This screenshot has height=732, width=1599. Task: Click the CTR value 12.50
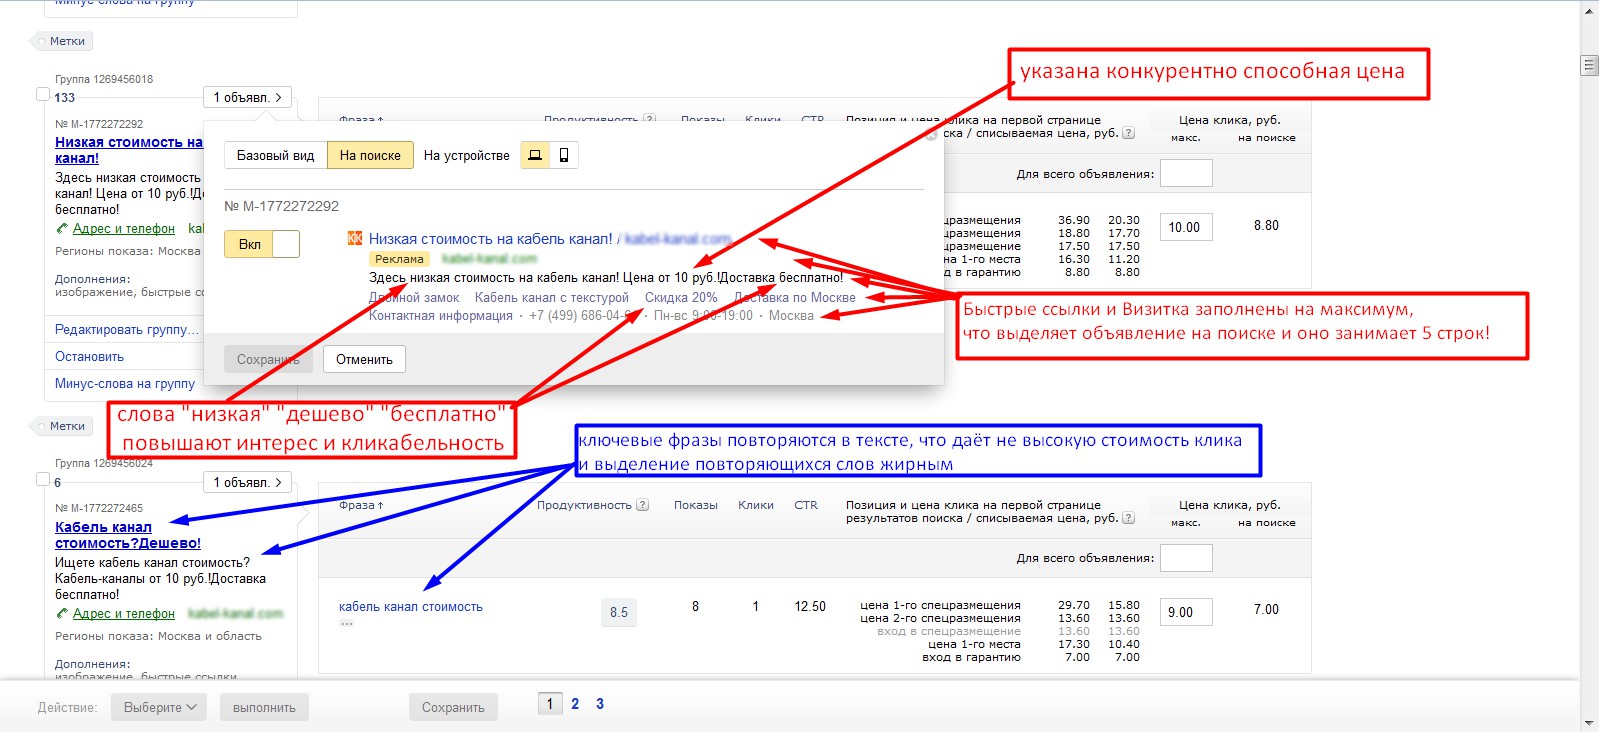click(810, 607)
